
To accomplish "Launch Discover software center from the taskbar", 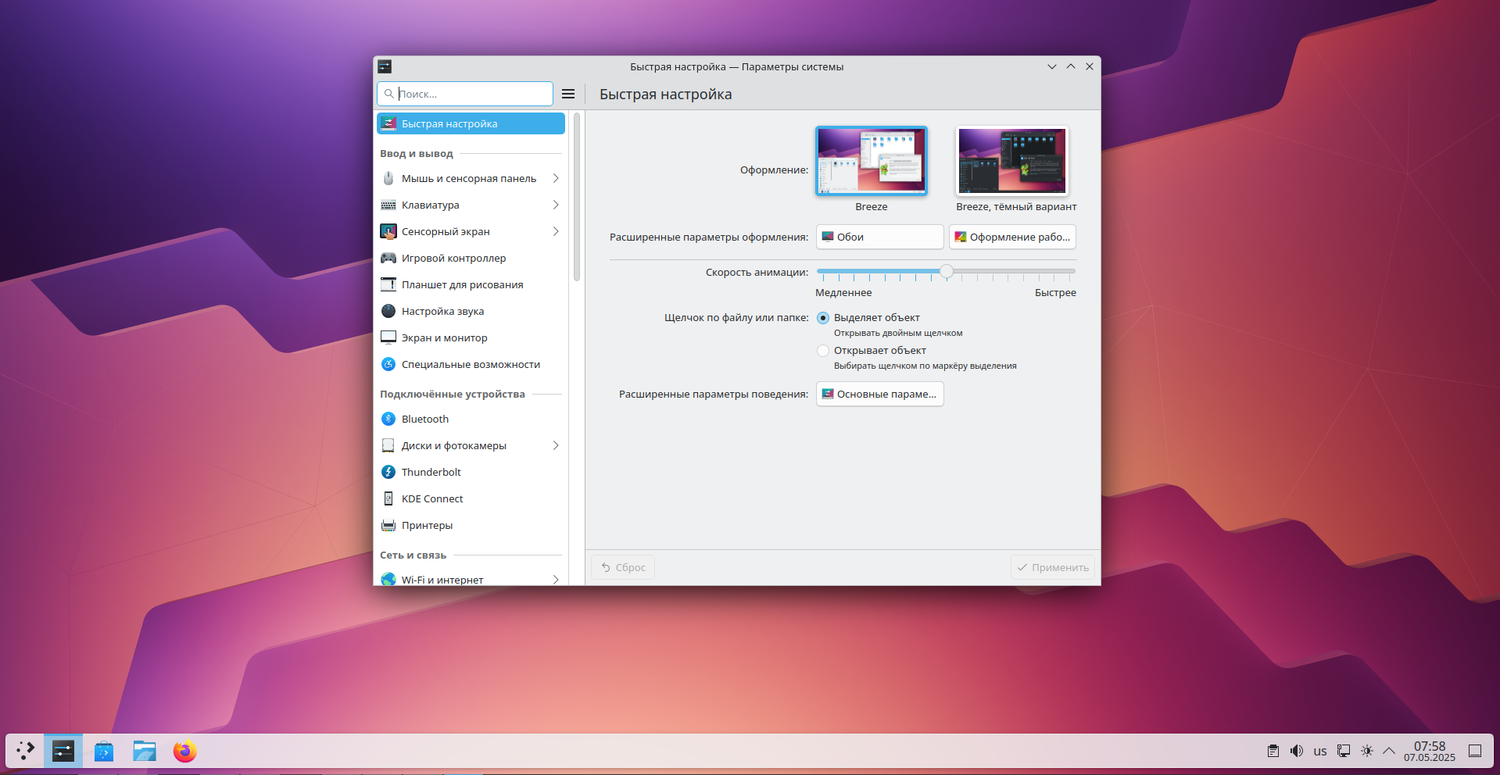I will (104, 751).
